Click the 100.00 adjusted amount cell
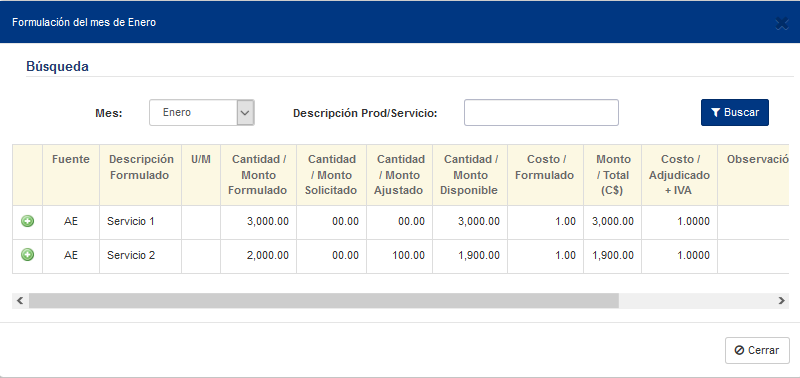Image resolution: width=800 pixels, height=378 pixels. point(399,256)
